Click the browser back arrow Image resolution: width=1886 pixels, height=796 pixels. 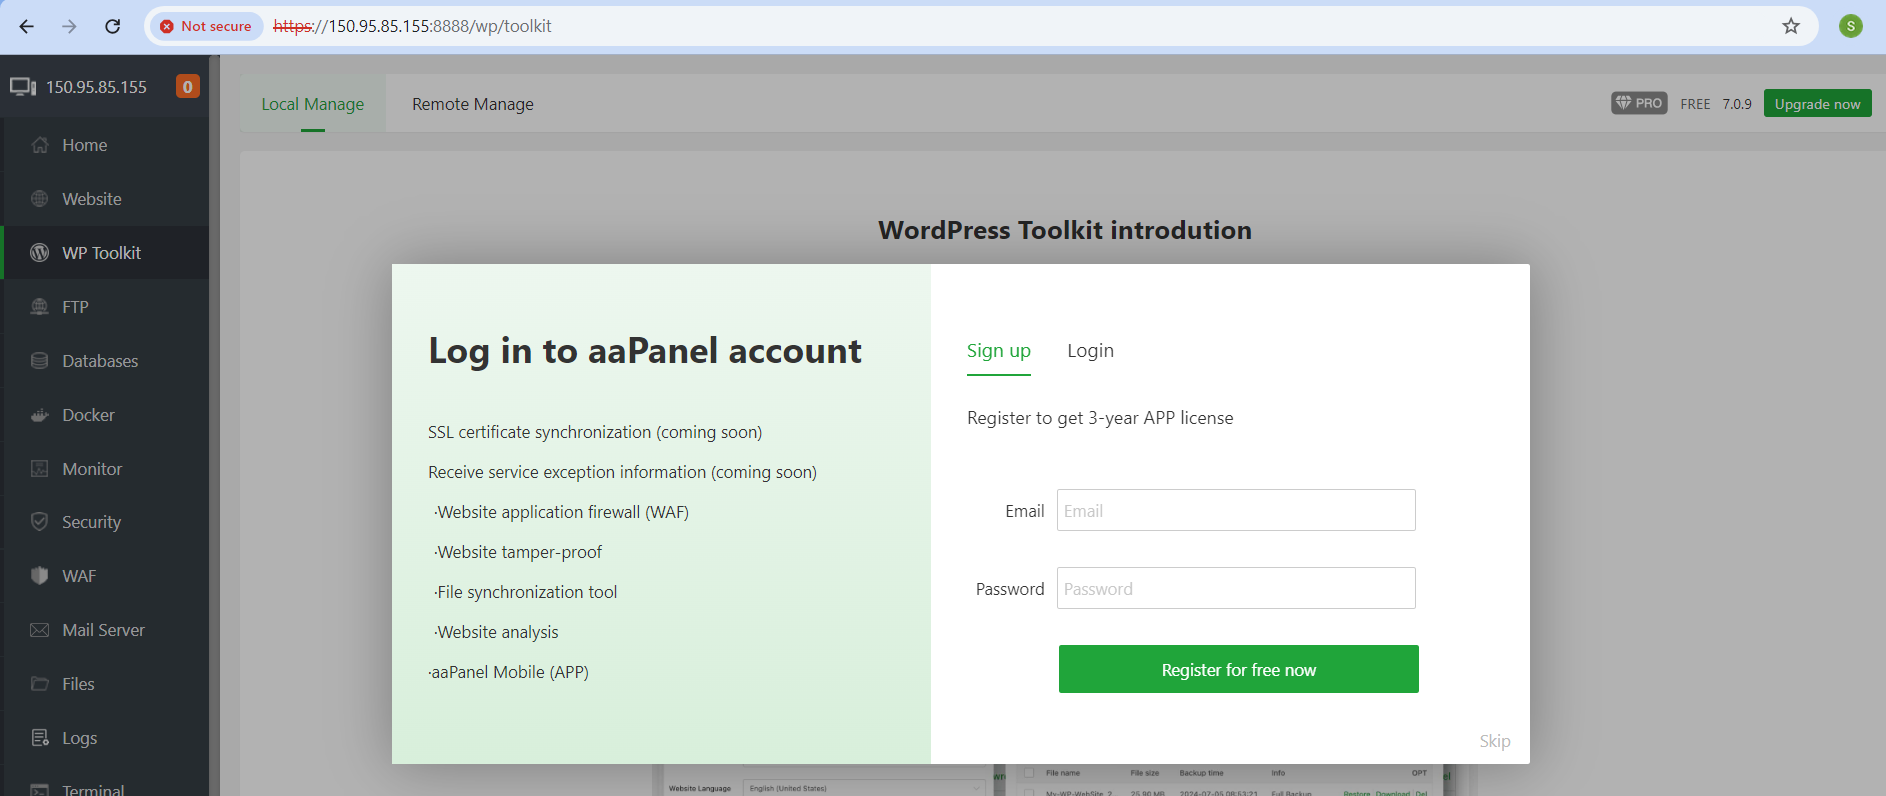(x=27, y=26)
